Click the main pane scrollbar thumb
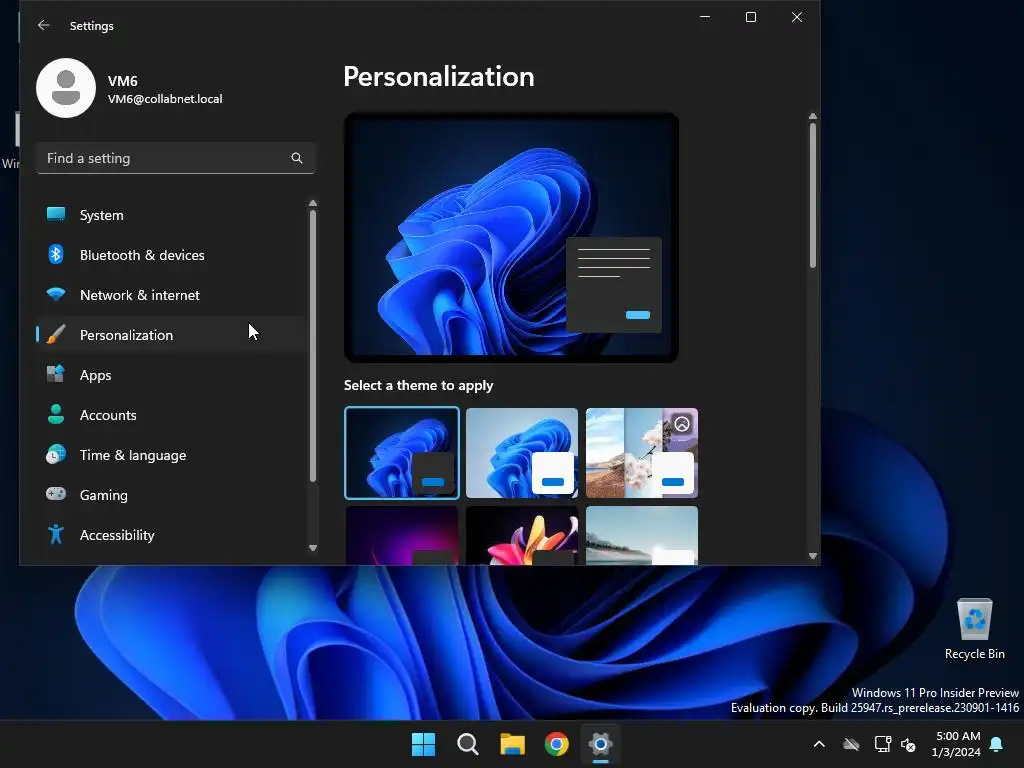Image resolution: width=1024 pixels, height=768 pixels. tap(813, 195)
